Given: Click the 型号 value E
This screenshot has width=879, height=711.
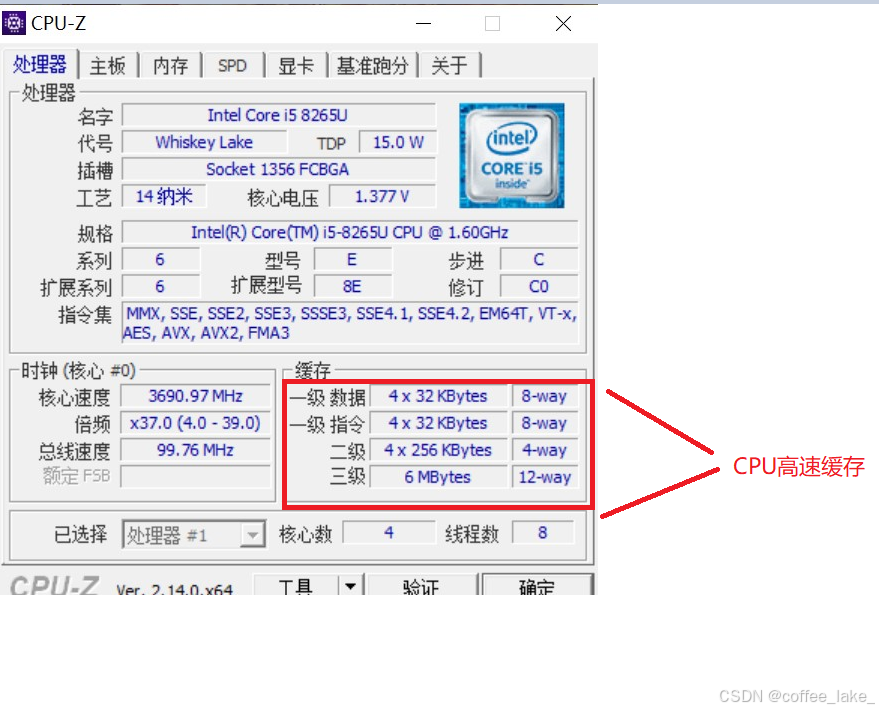Looking at the screenshot, I should (353, 260).
